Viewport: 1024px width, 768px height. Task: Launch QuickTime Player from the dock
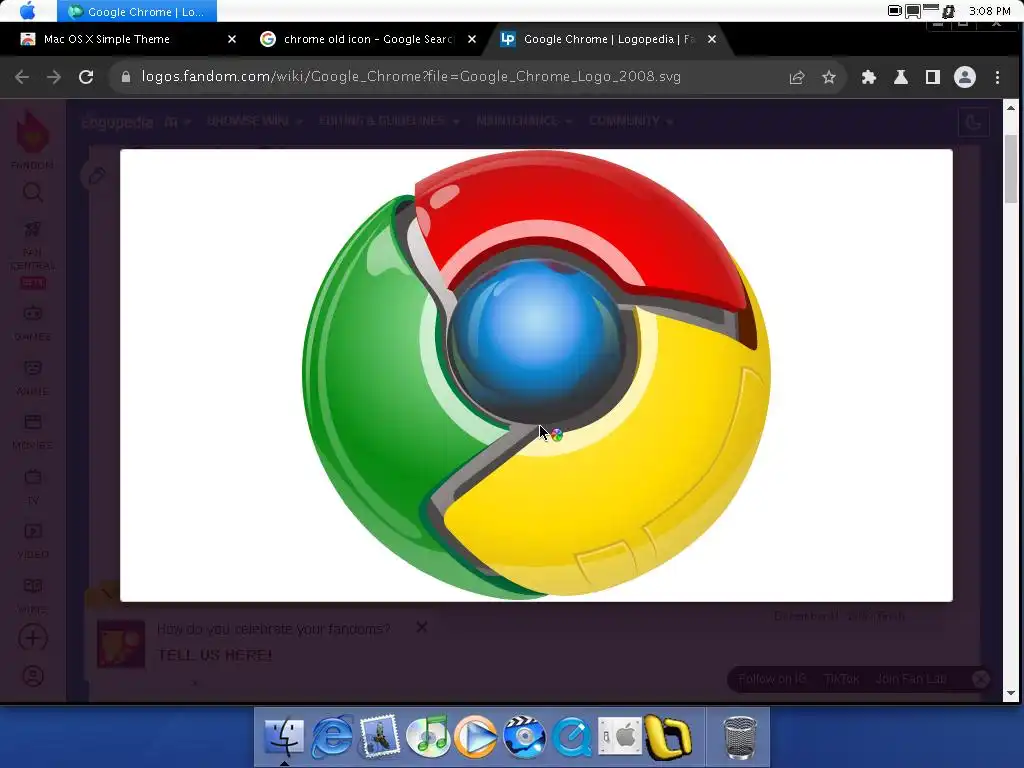pos(572,737)
